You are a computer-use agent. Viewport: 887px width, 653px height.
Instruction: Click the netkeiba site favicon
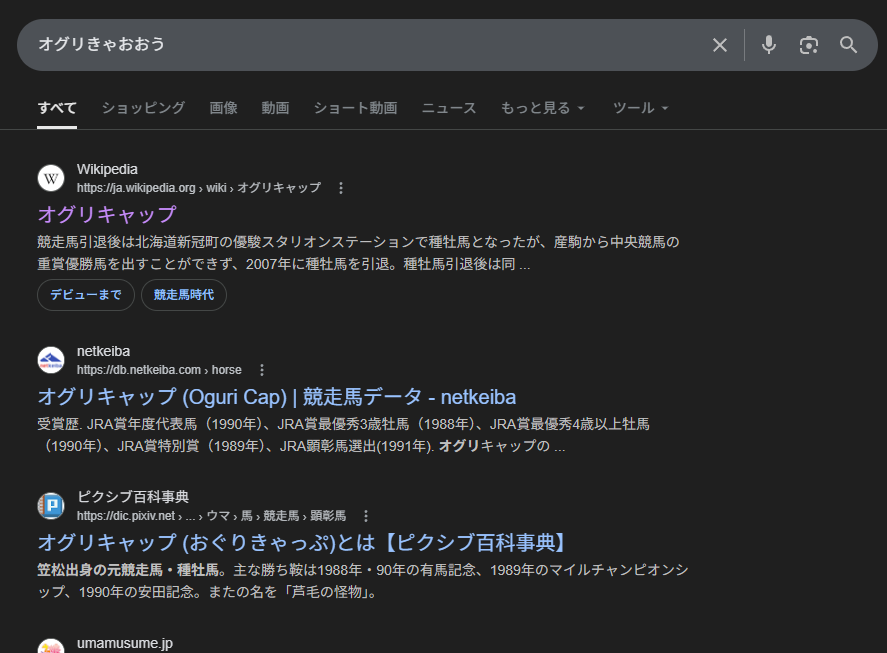point(51,360)
